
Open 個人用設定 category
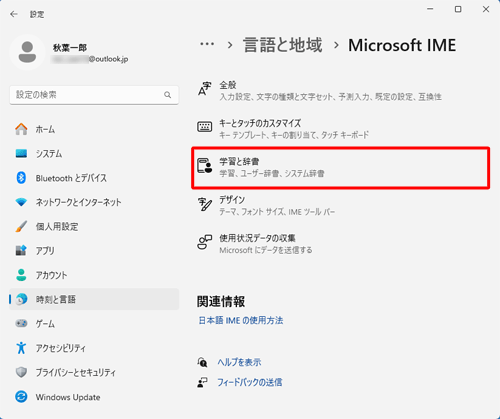click(94, 227)
